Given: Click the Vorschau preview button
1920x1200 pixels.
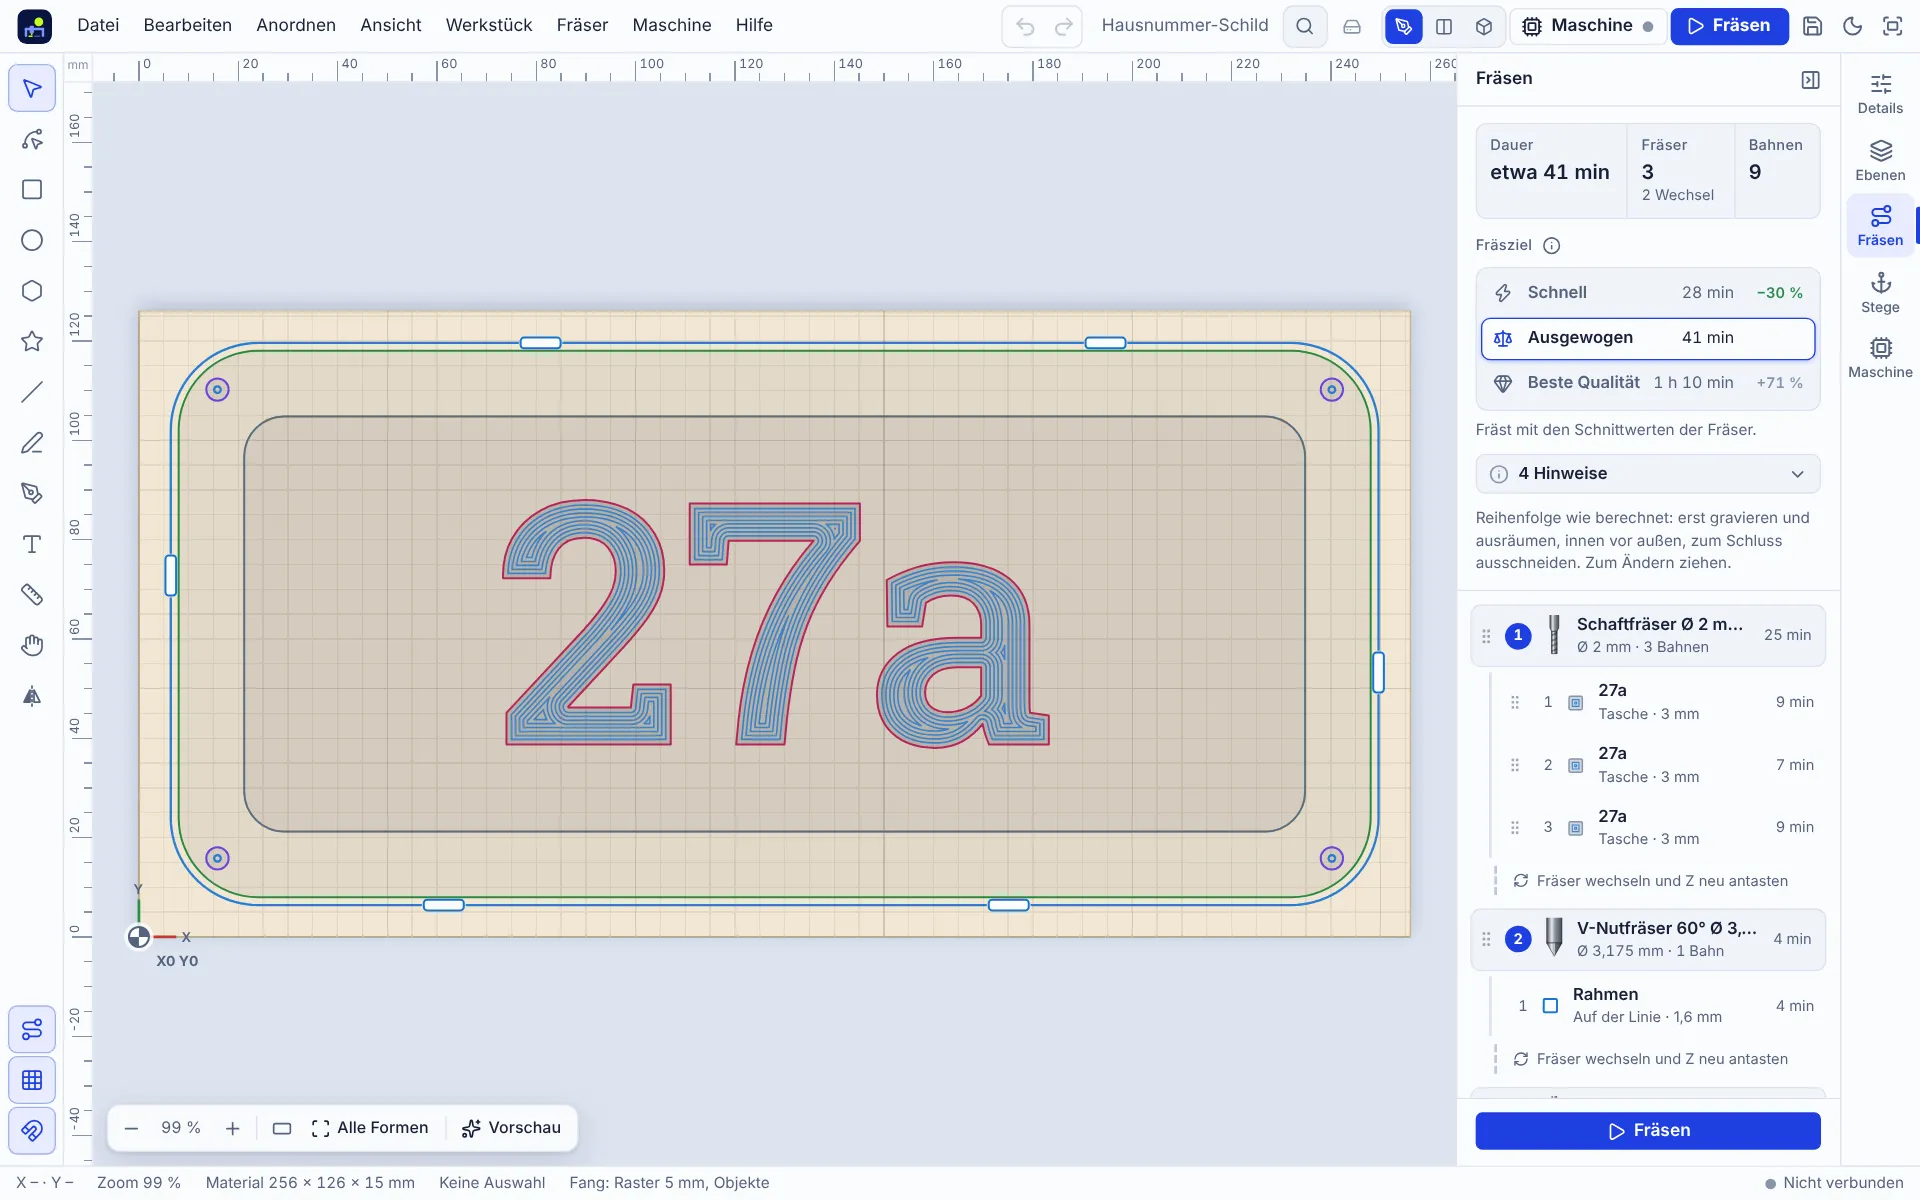Looking at the screenshot, I should (x=511, y=1128).
